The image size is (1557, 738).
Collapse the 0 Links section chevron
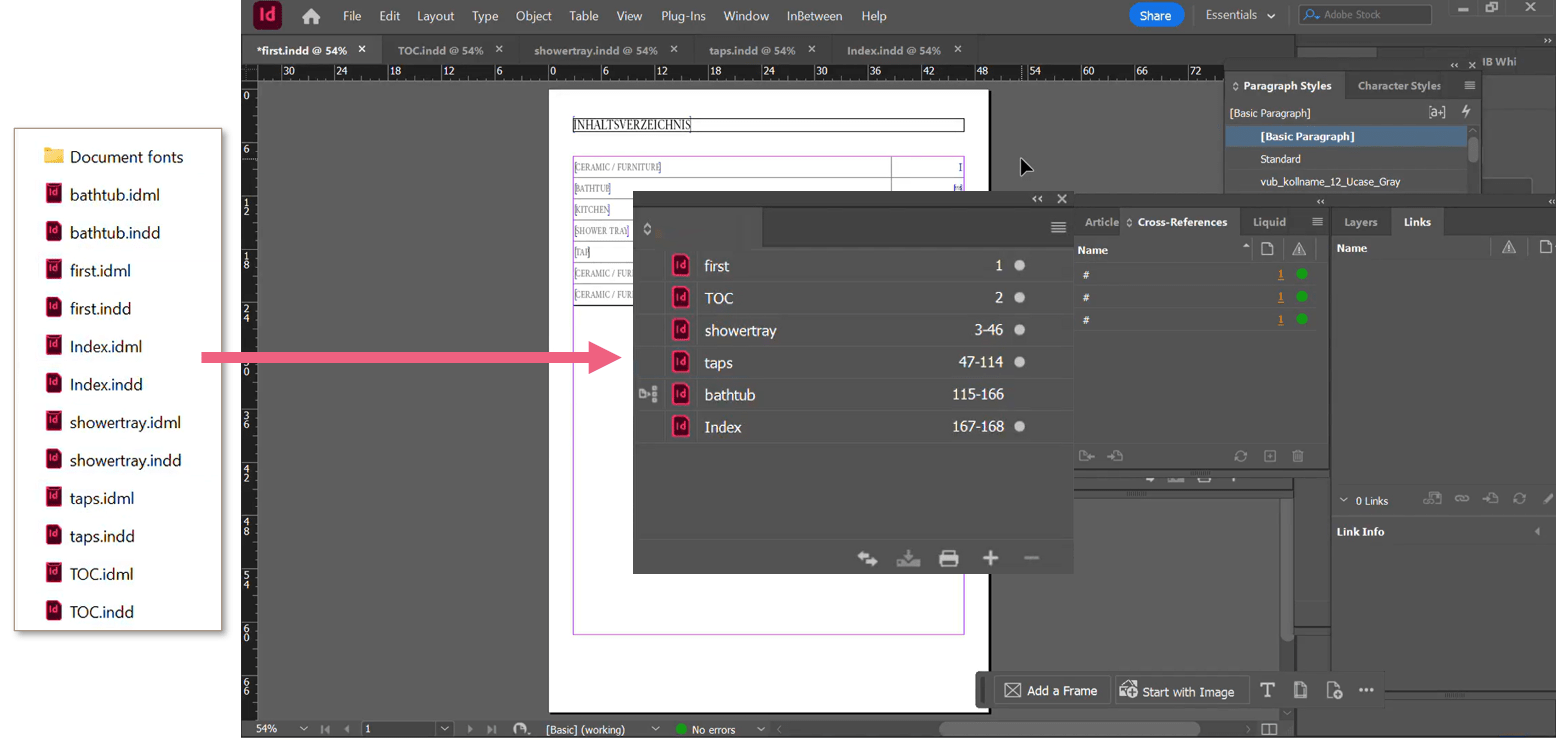(1343, 501)
